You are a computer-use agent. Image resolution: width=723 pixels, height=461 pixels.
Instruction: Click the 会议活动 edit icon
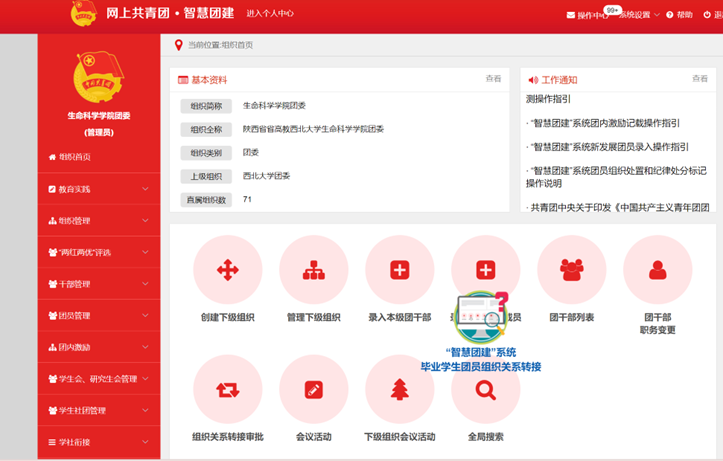tap(314, 390)
